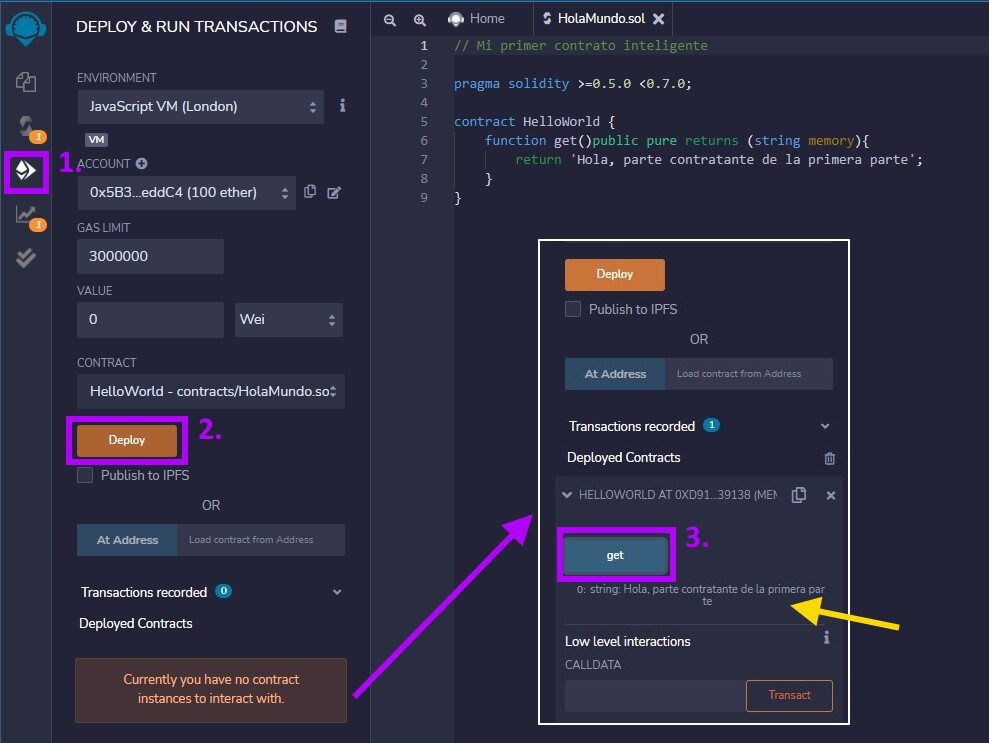989x743 pixels.
Task: Enable the Publish to IPFS checkbox
Action: [x=85, y=476]
